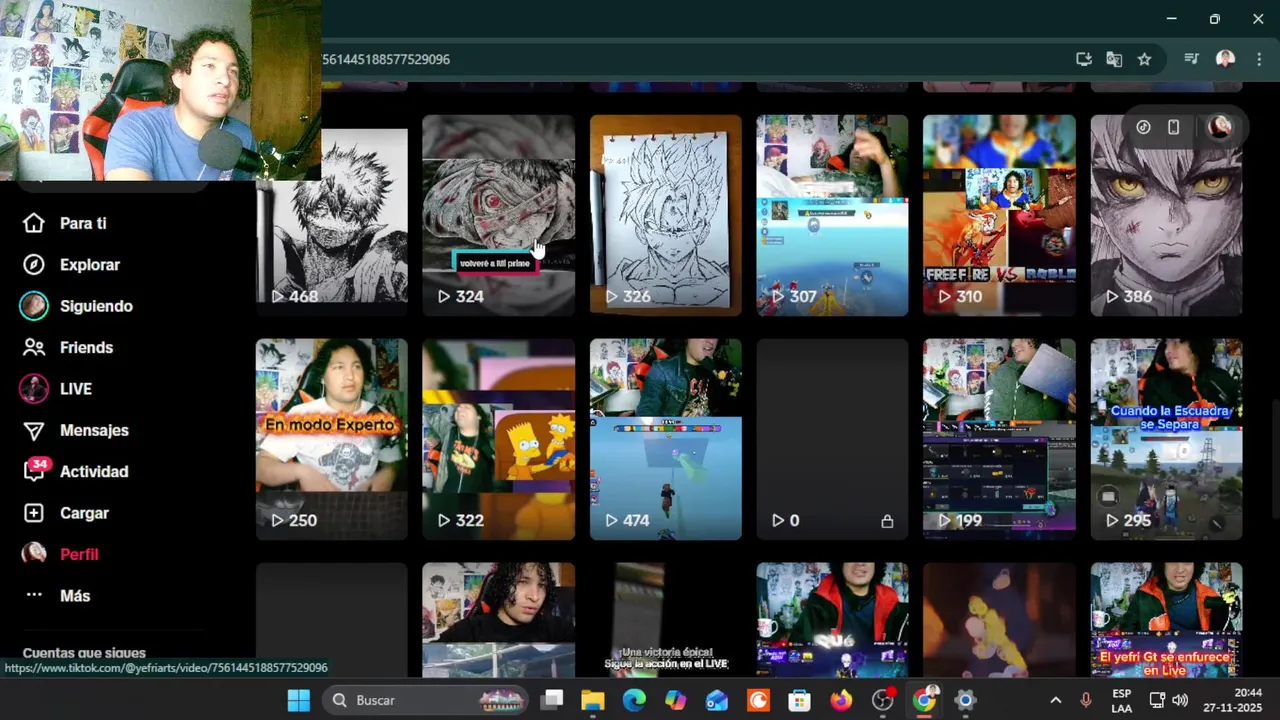1280x720 pixels.
Task: Open the Simpsons video with 322 views
Action: pos(499,439)
